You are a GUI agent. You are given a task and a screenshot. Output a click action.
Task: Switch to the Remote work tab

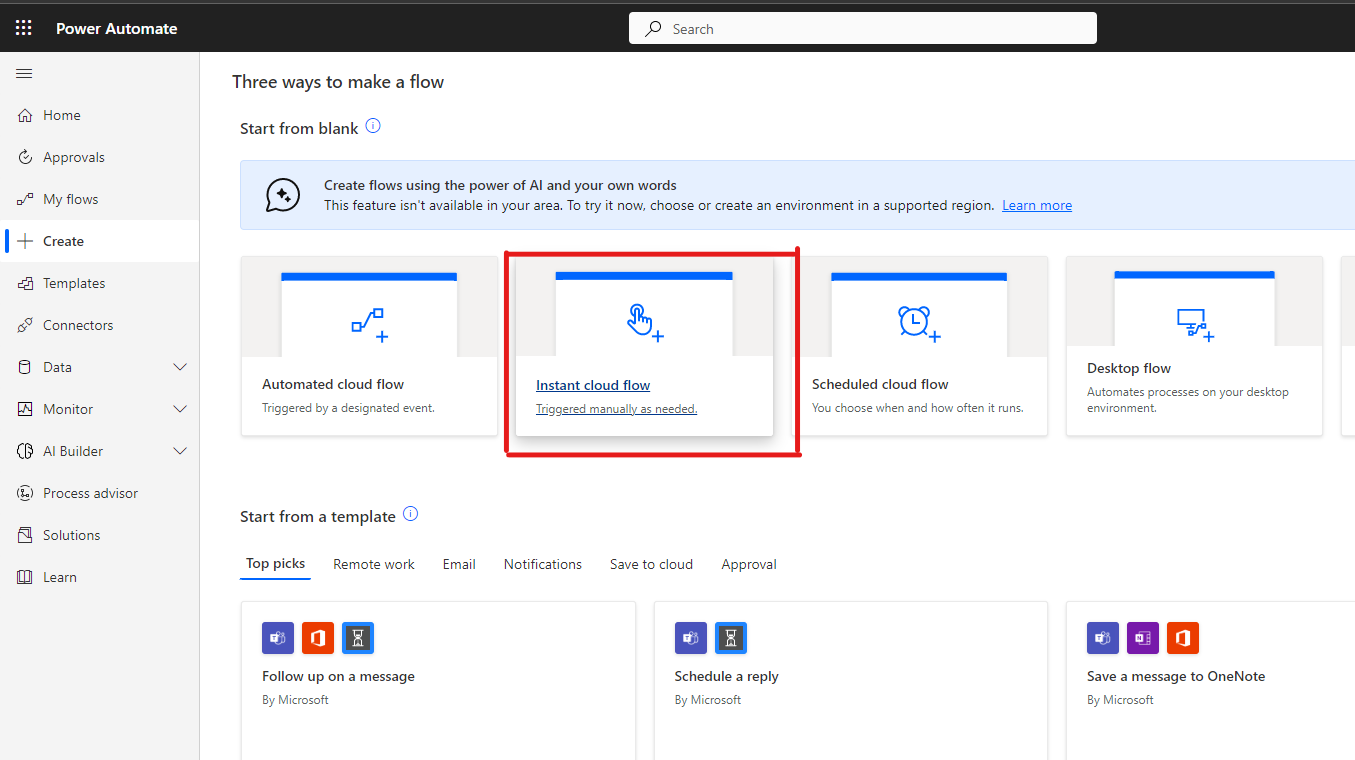click(x=374, y=564)
